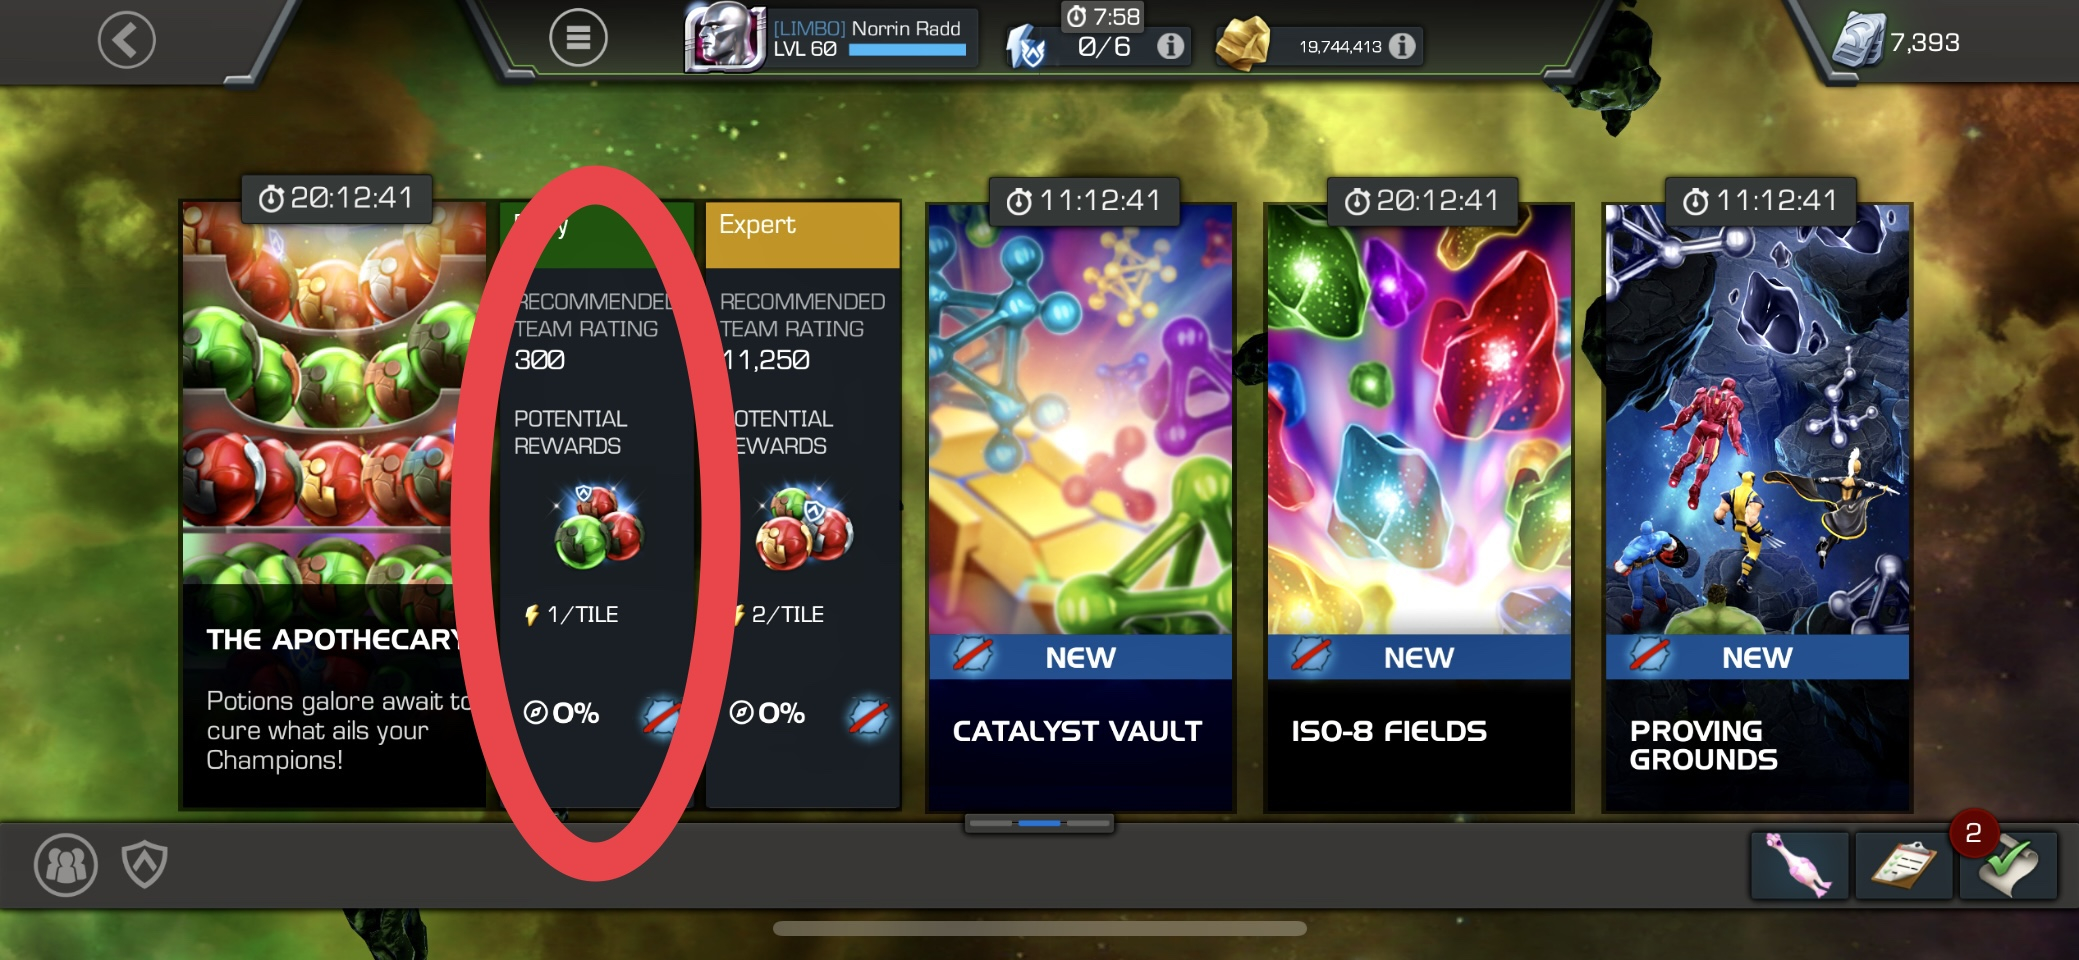Tap the Norrin Radd profile avatar

724,37
